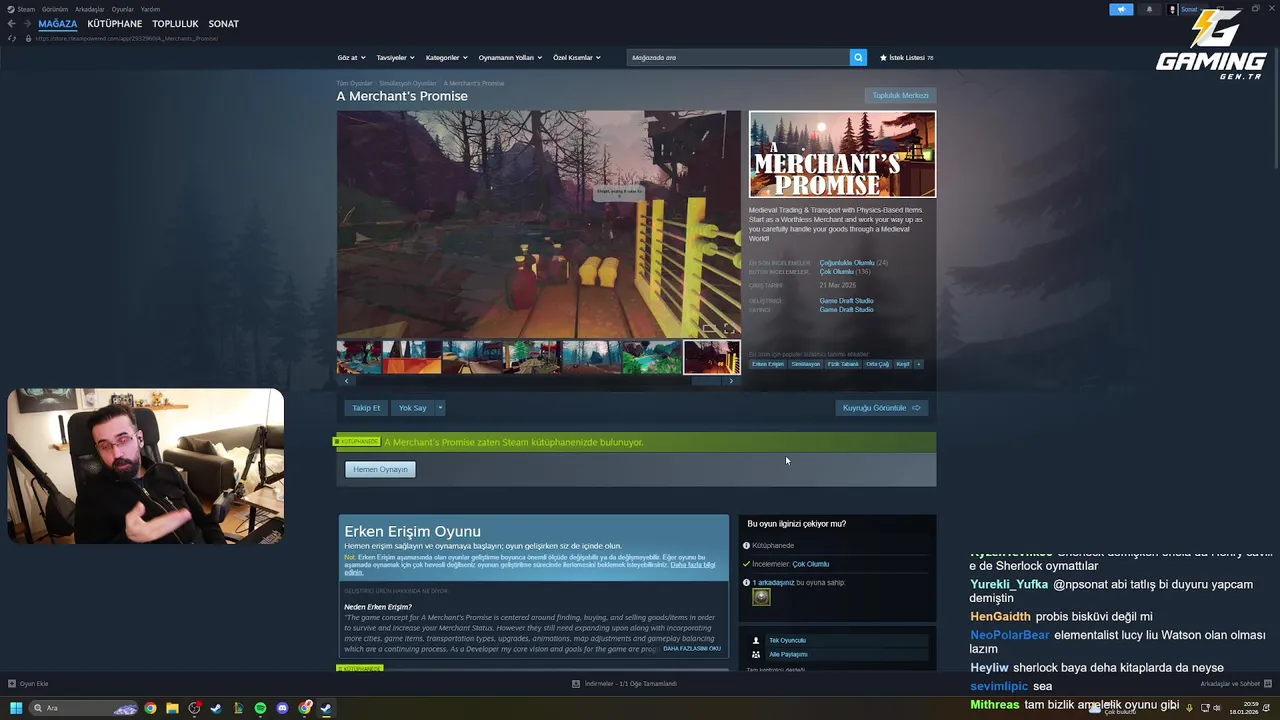The width and height of the screenshot is (1280, 720).
Task: Click the Windows taskbar Ara search box
Action: (x=83, y=708)
